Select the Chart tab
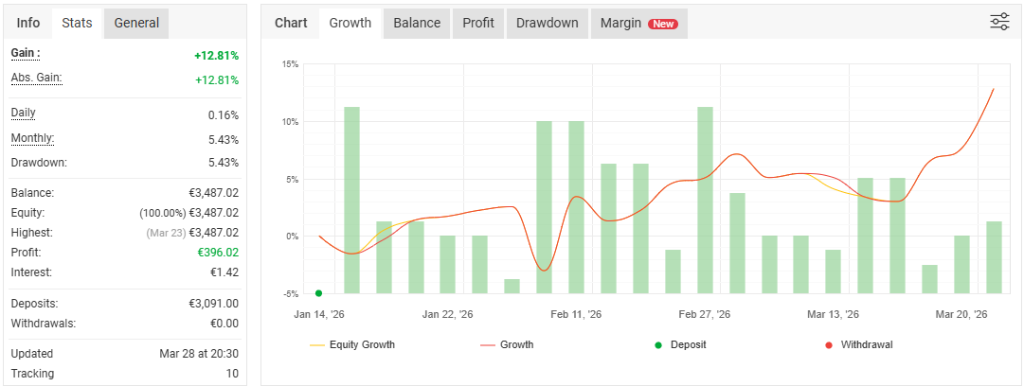 tap(291, 23)
